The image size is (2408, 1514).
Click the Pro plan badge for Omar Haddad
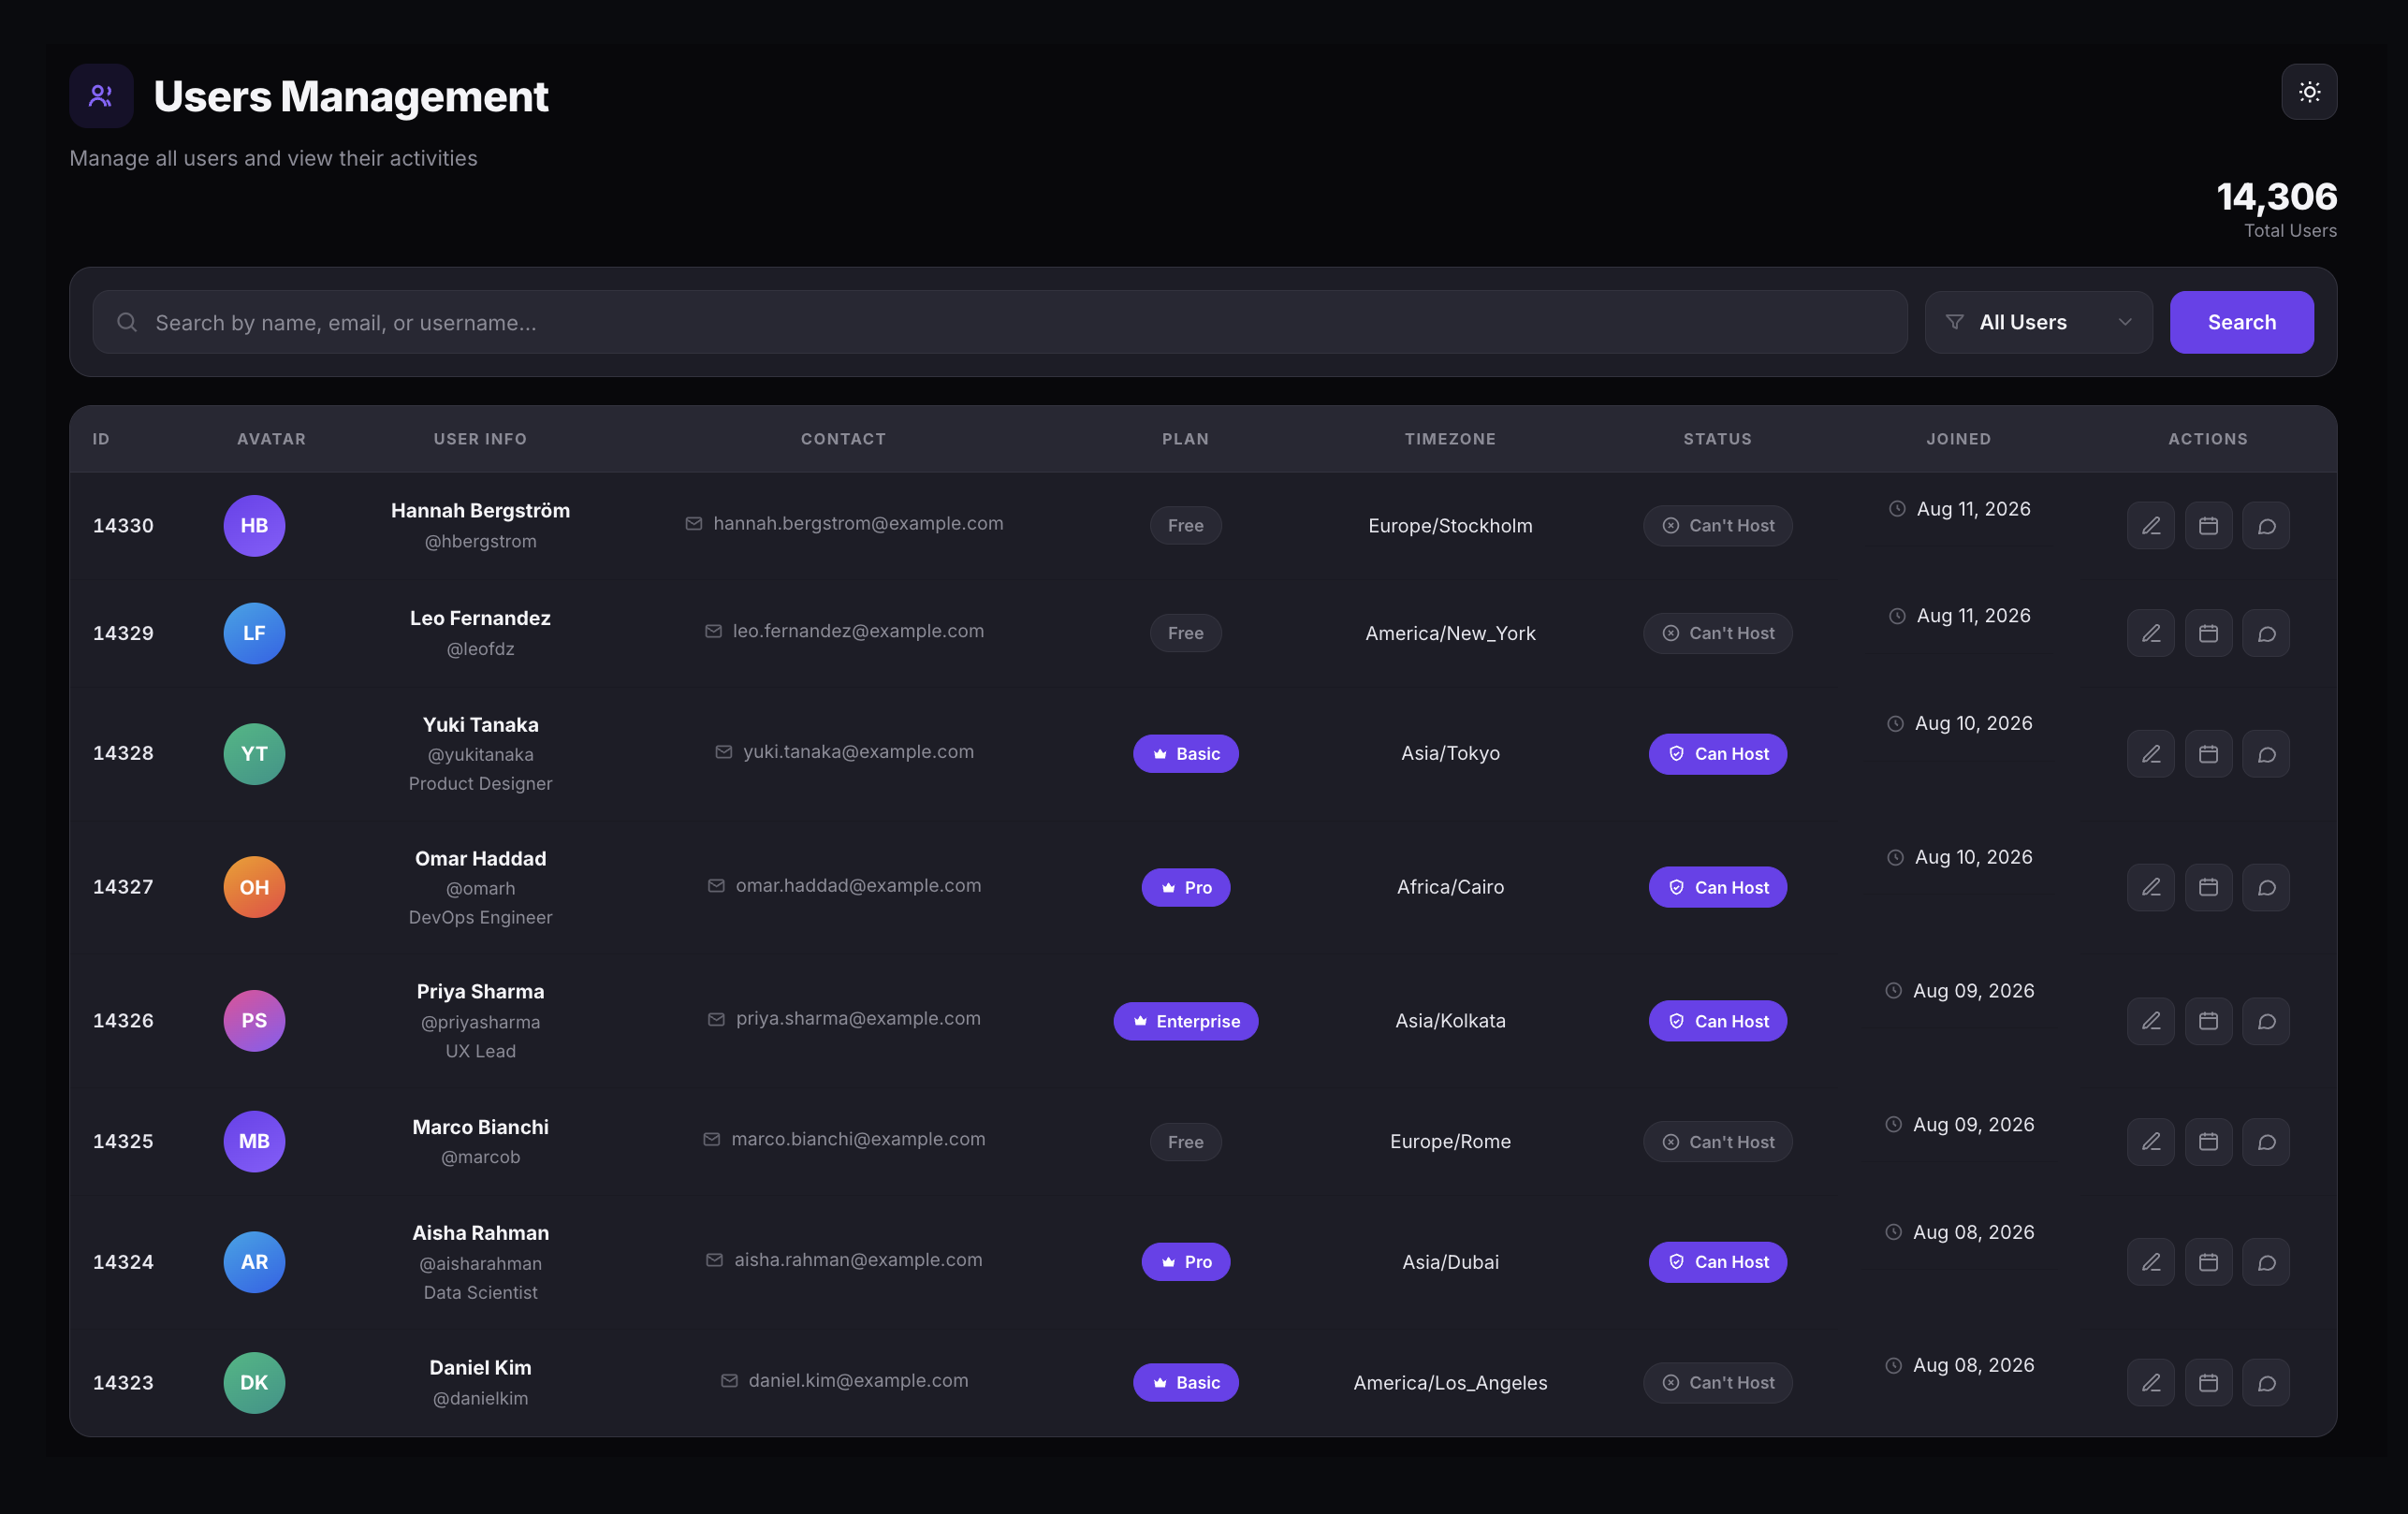[x=1185, y=887]
